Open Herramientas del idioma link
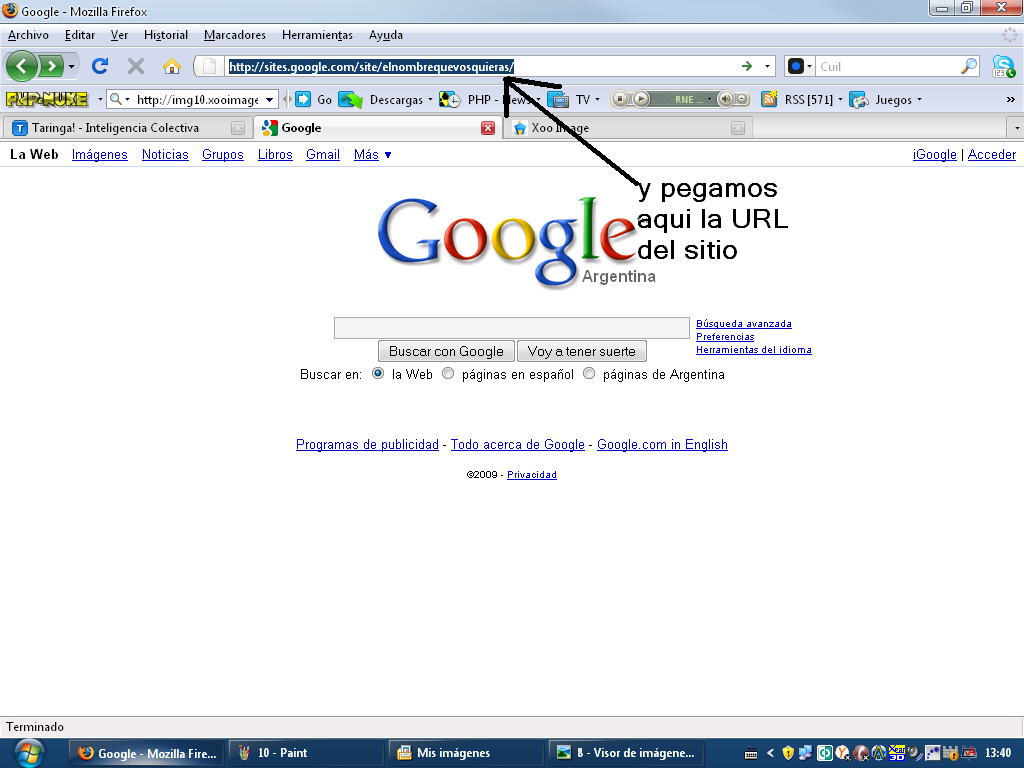The width and height of the screenshot is (1024, 768). 754,350
